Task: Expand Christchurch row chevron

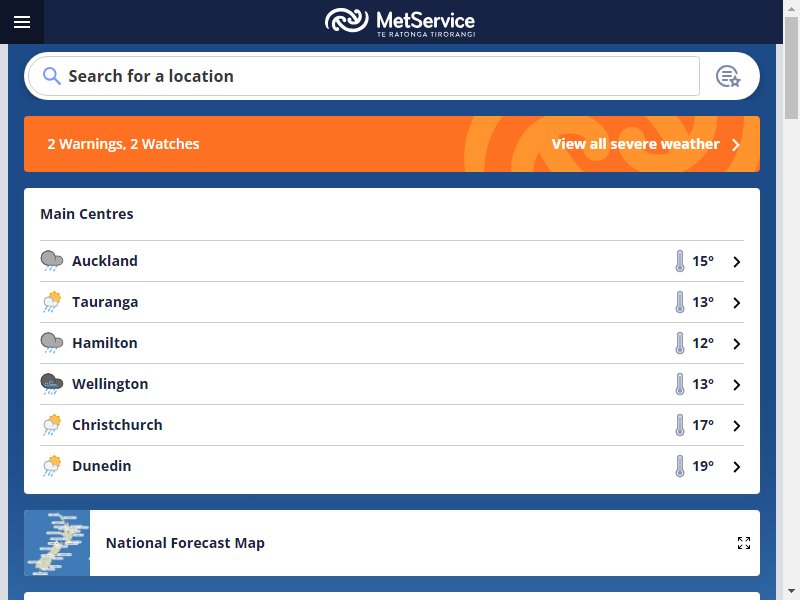Action: pos(737,426)
